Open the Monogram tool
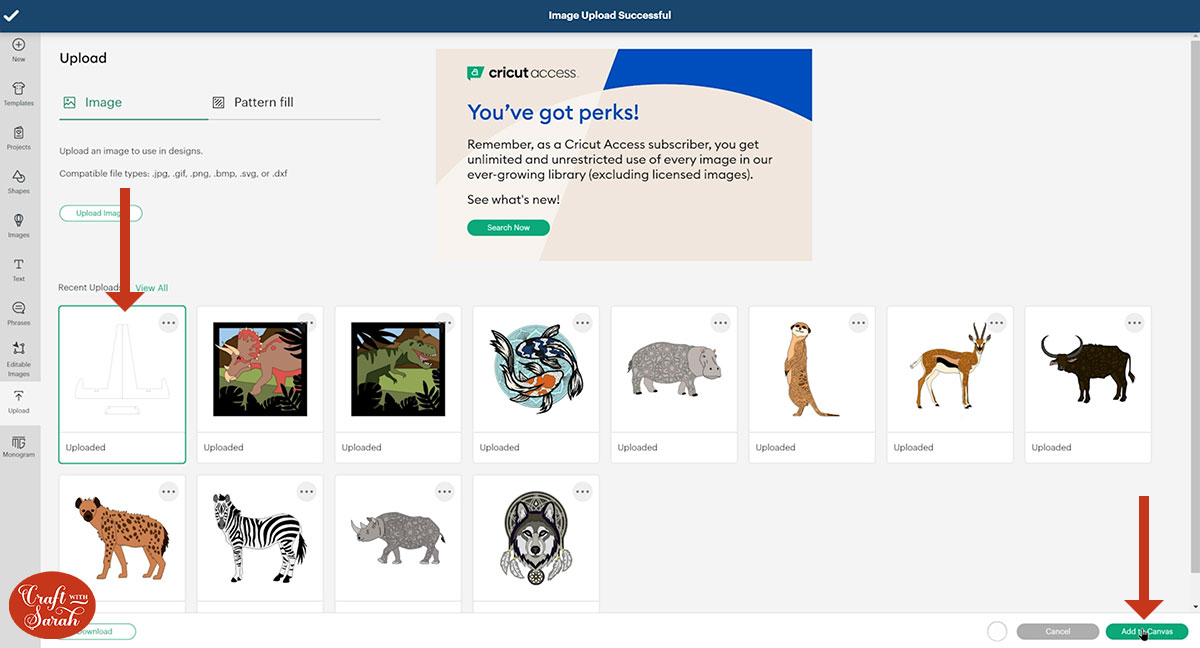Viewport: 1200px width, 648px height. [18, 446]
